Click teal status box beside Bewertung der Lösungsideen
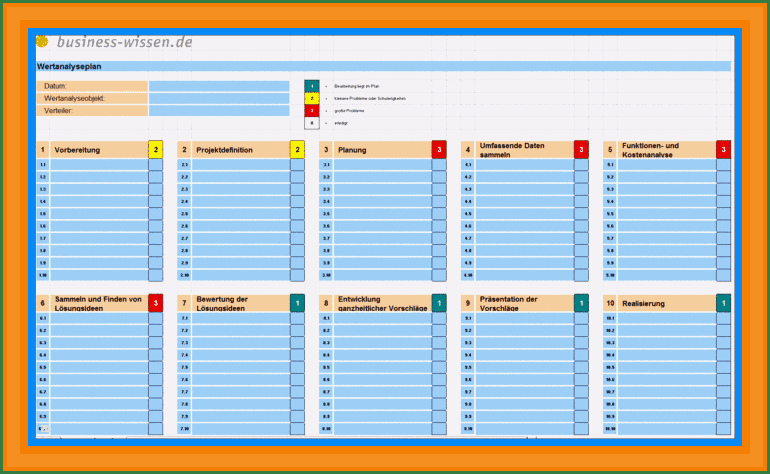 (x=297, y=303)
